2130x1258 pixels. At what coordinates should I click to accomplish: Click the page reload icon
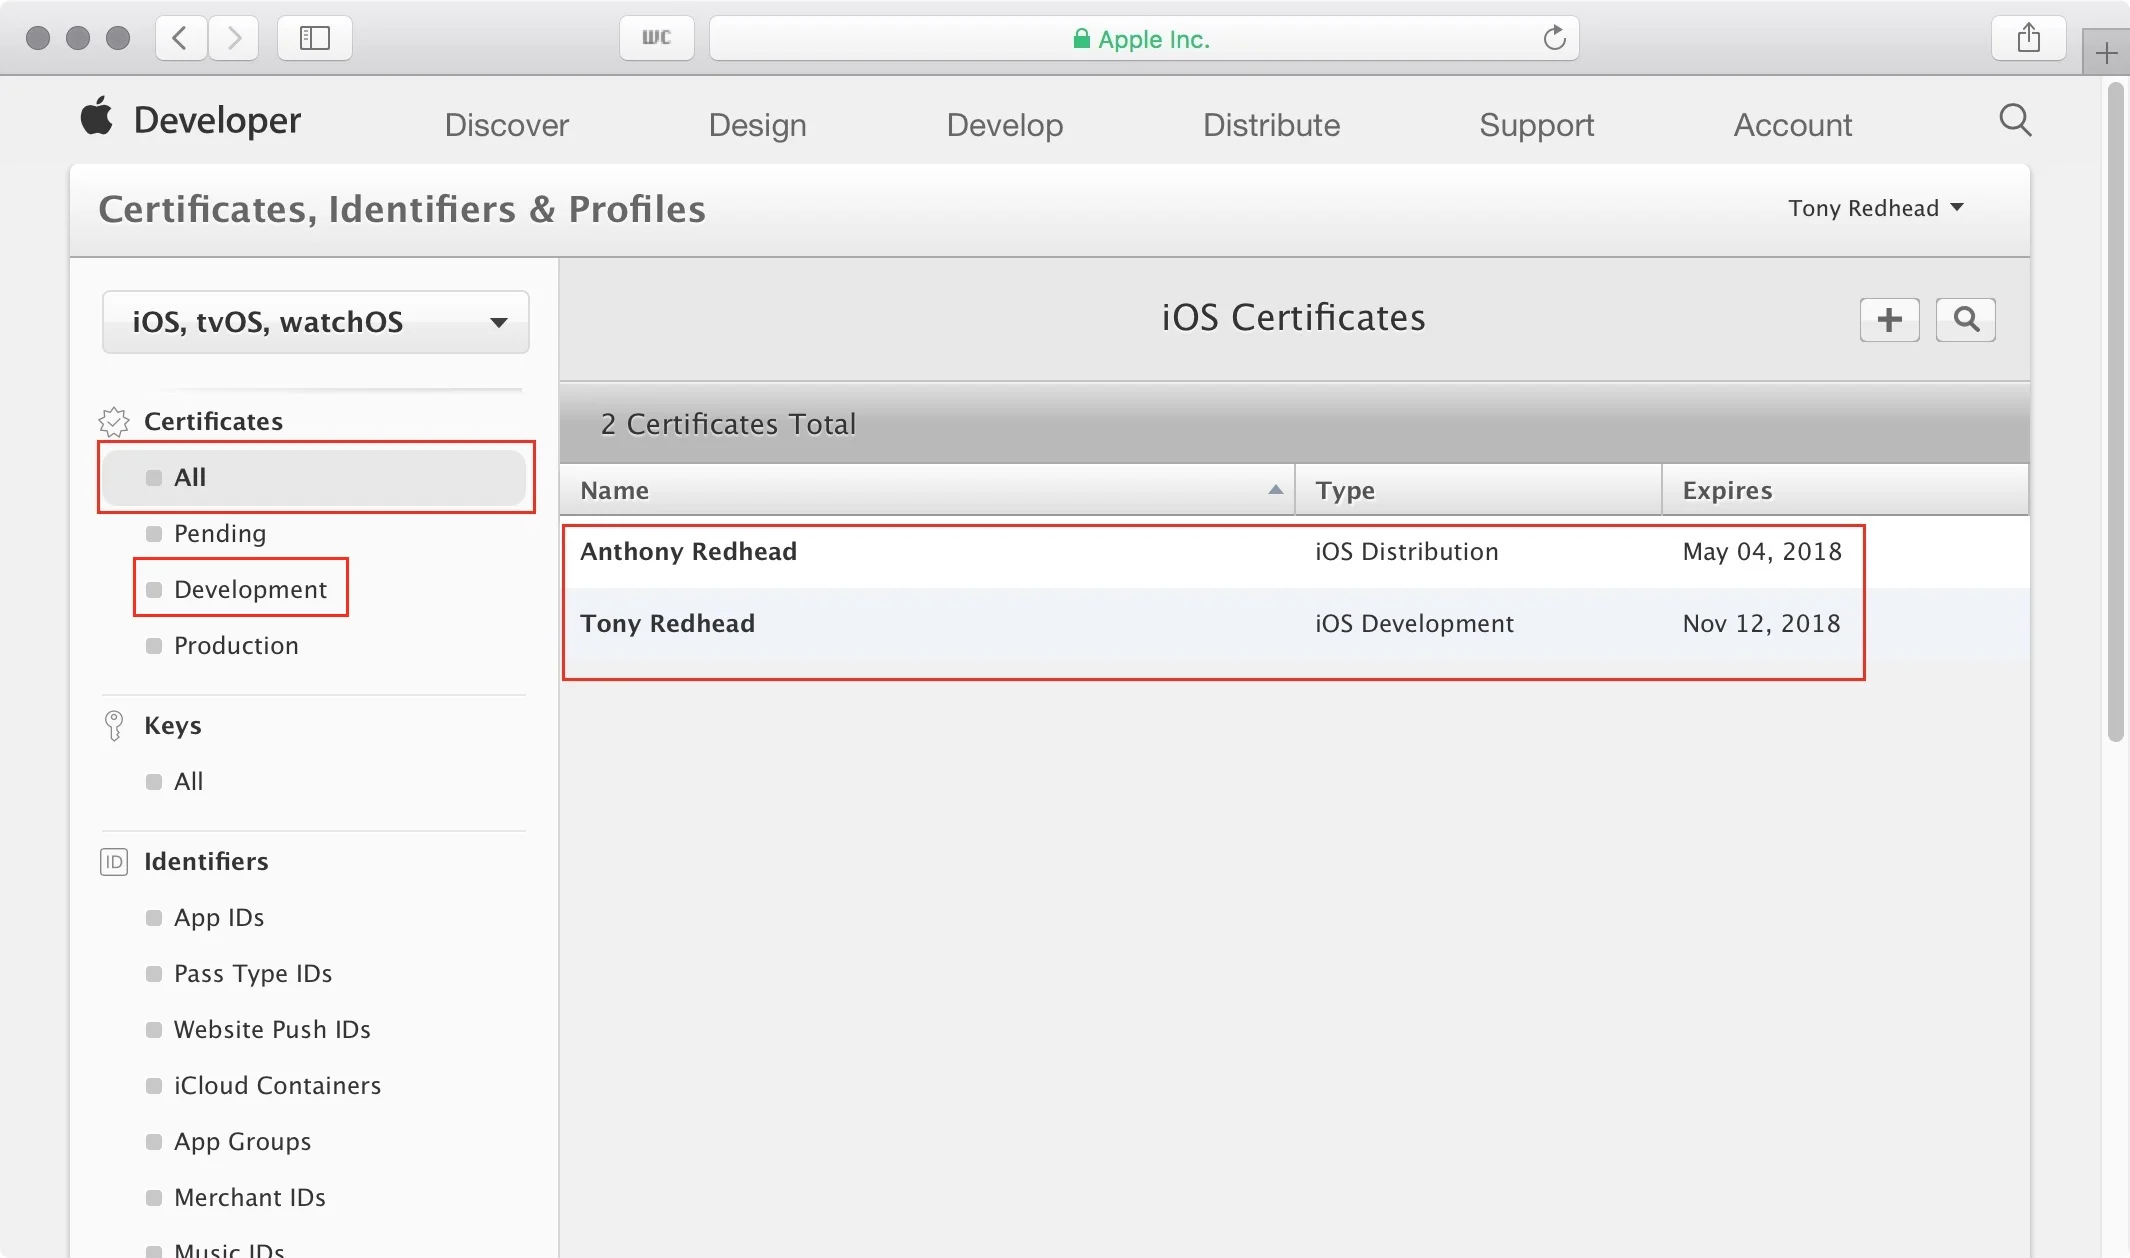(1554, 39)
